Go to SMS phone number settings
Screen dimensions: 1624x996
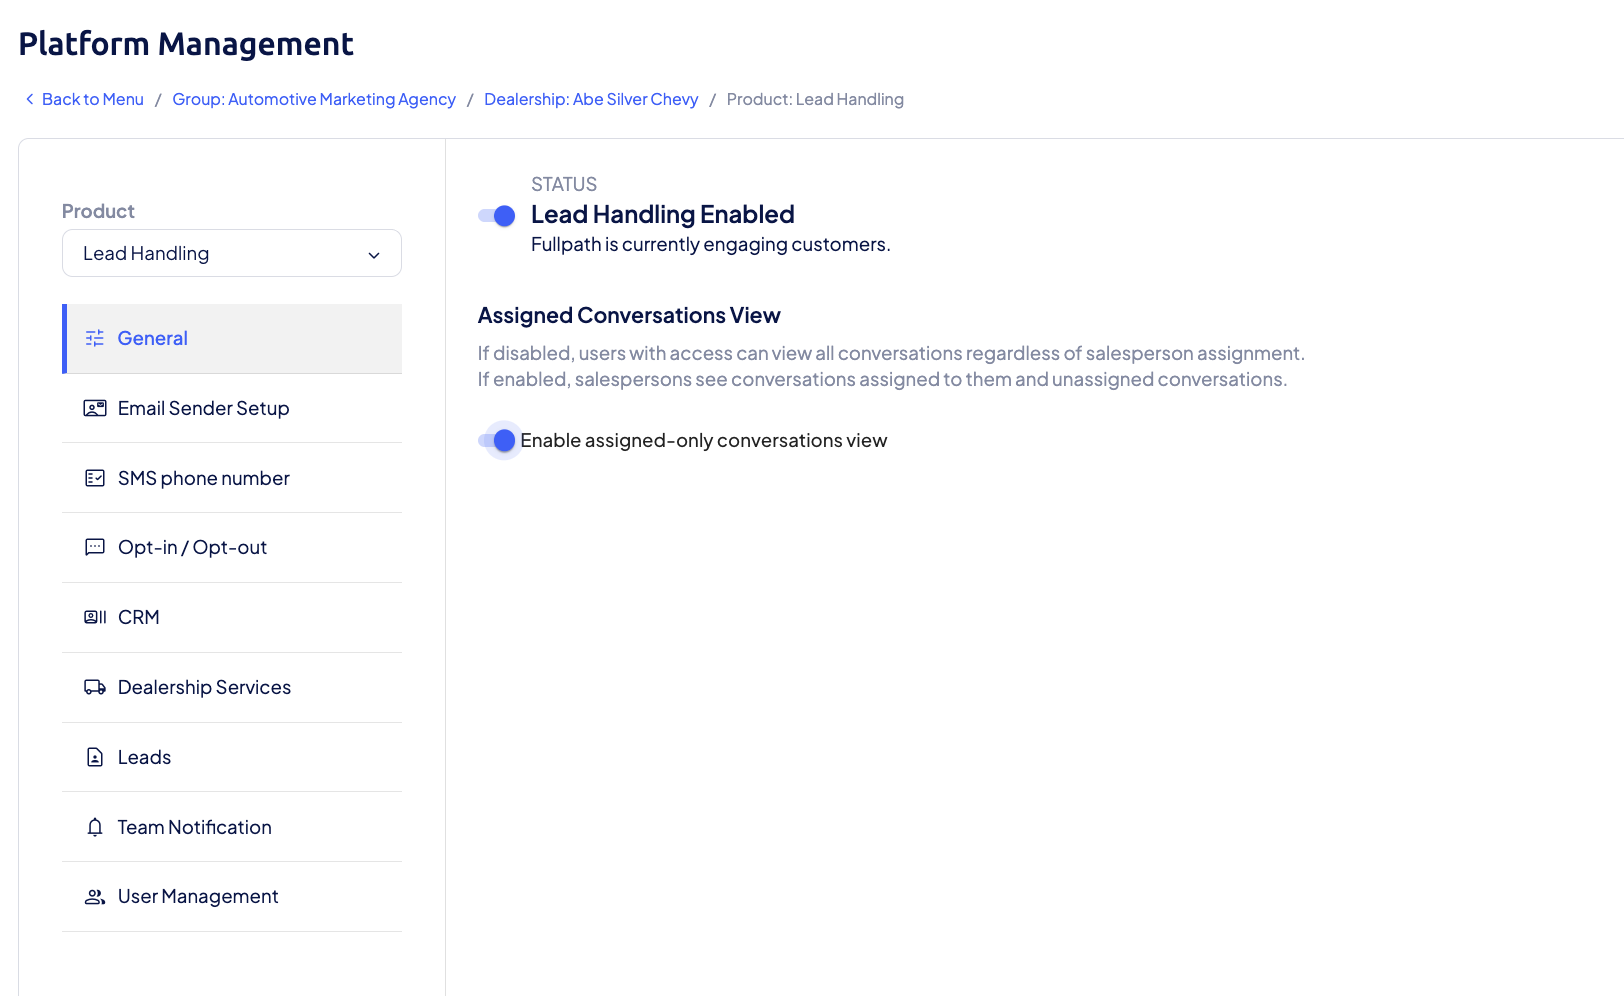(232, 478)
